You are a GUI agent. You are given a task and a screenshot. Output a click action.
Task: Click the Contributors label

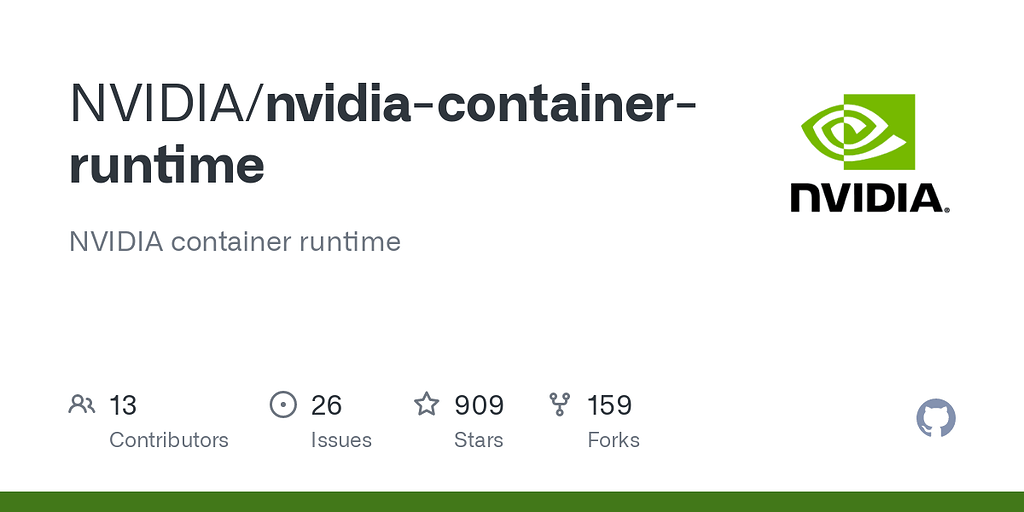click(168, 440)
